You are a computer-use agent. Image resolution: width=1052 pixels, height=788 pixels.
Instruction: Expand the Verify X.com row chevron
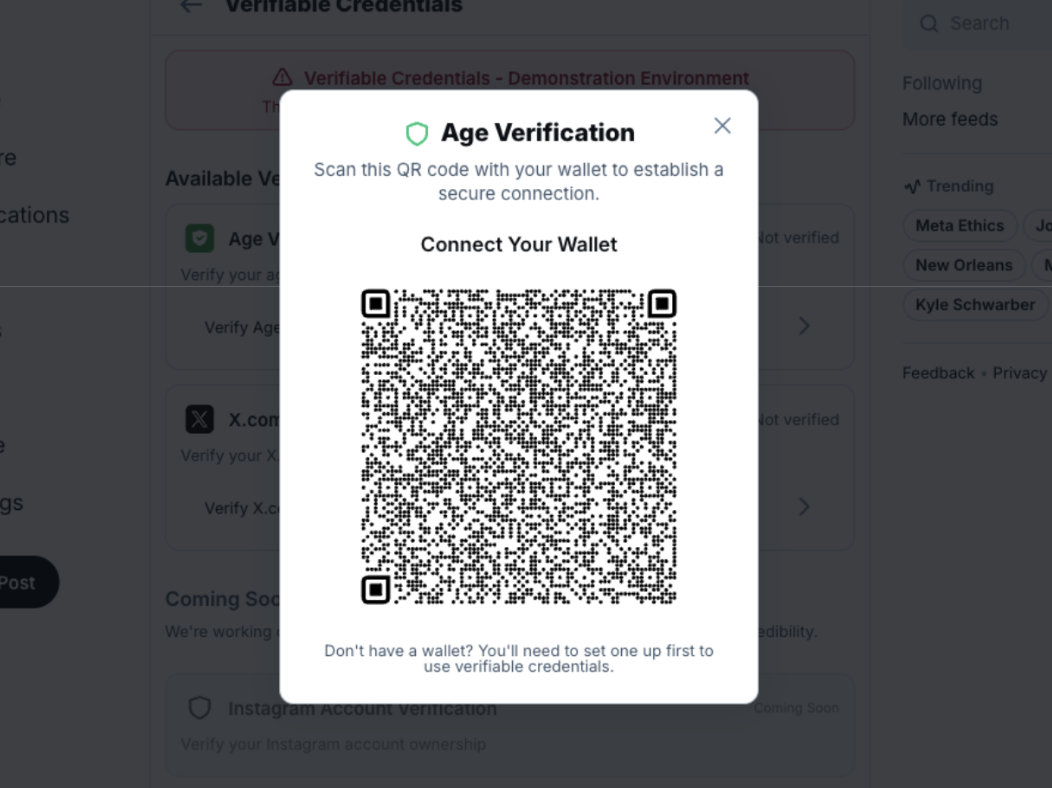click(804, 507)
